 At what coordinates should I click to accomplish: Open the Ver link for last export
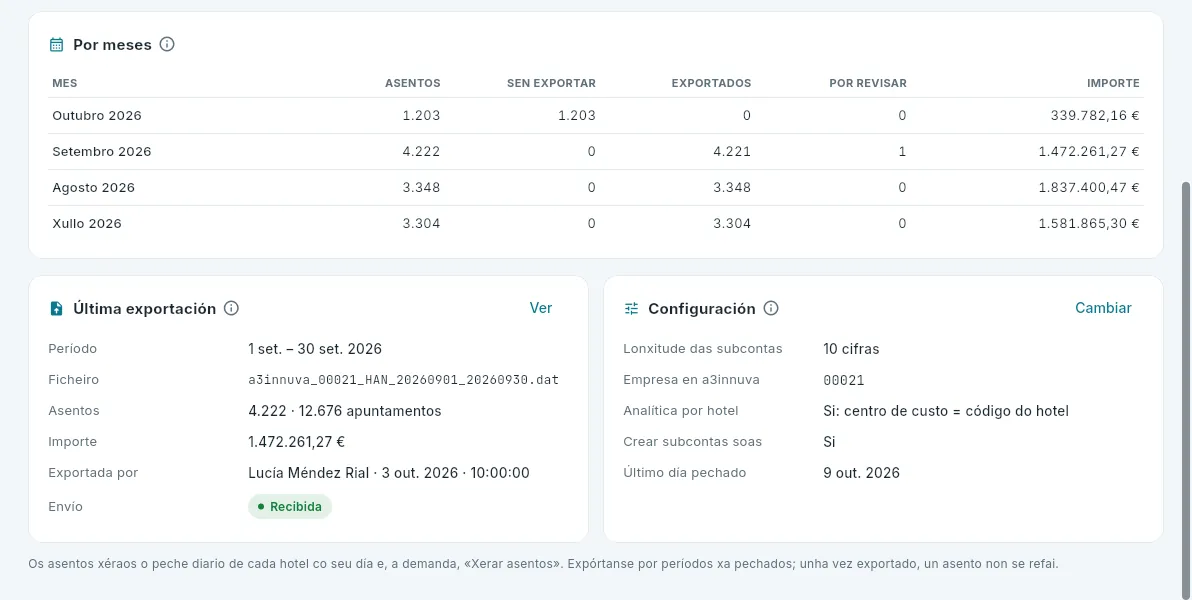[x=541, y=308]
